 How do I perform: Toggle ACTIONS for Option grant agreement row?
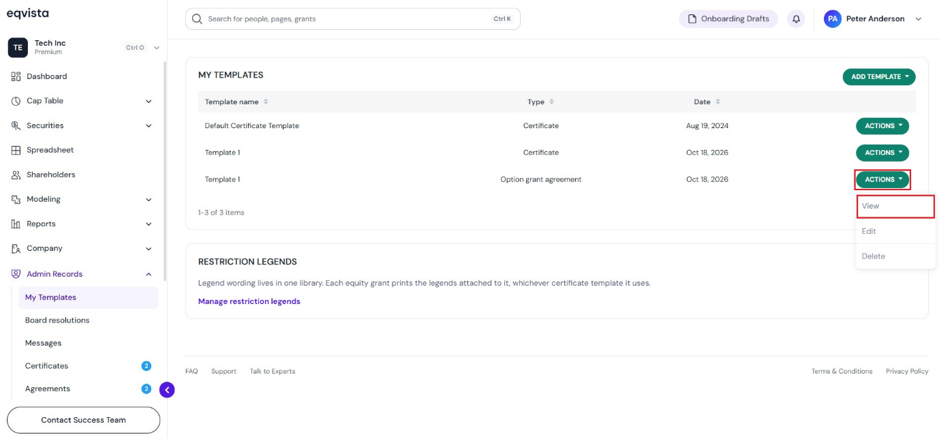pos(883,180)
